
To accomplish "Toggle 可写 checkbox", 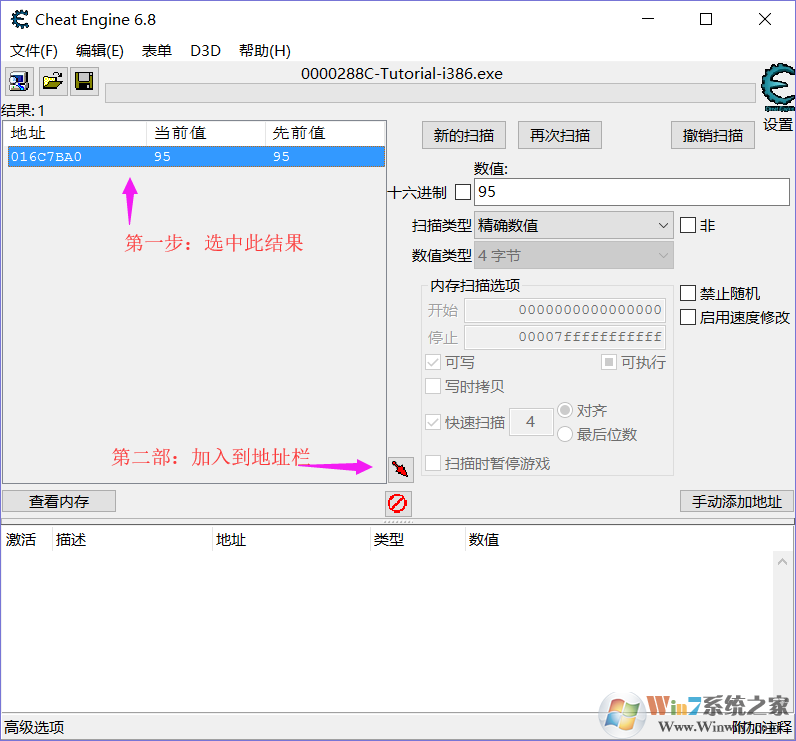I will pyautogui.click(x=433, y=362).
